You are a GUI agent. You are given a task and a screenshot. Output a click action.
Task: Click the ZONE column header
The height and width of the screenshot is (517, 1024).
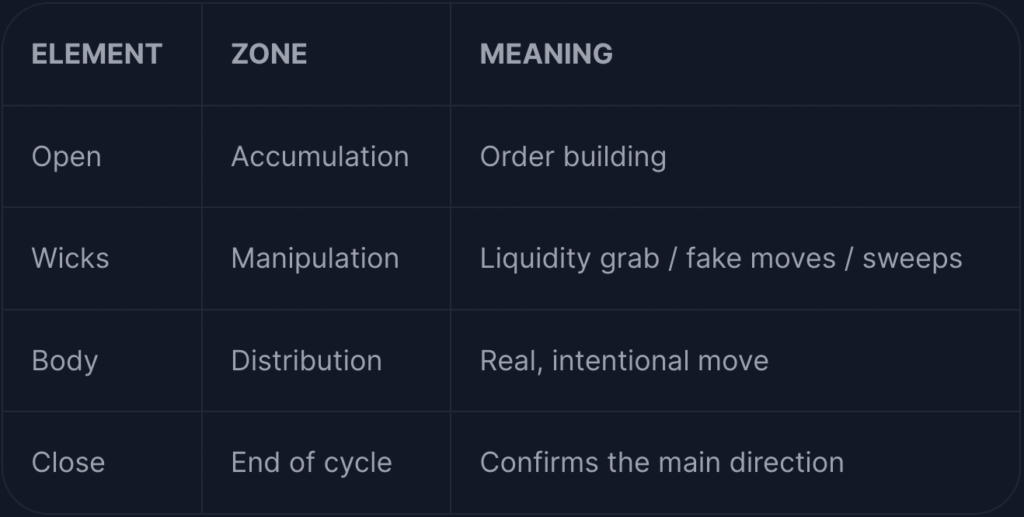(269, 54)
